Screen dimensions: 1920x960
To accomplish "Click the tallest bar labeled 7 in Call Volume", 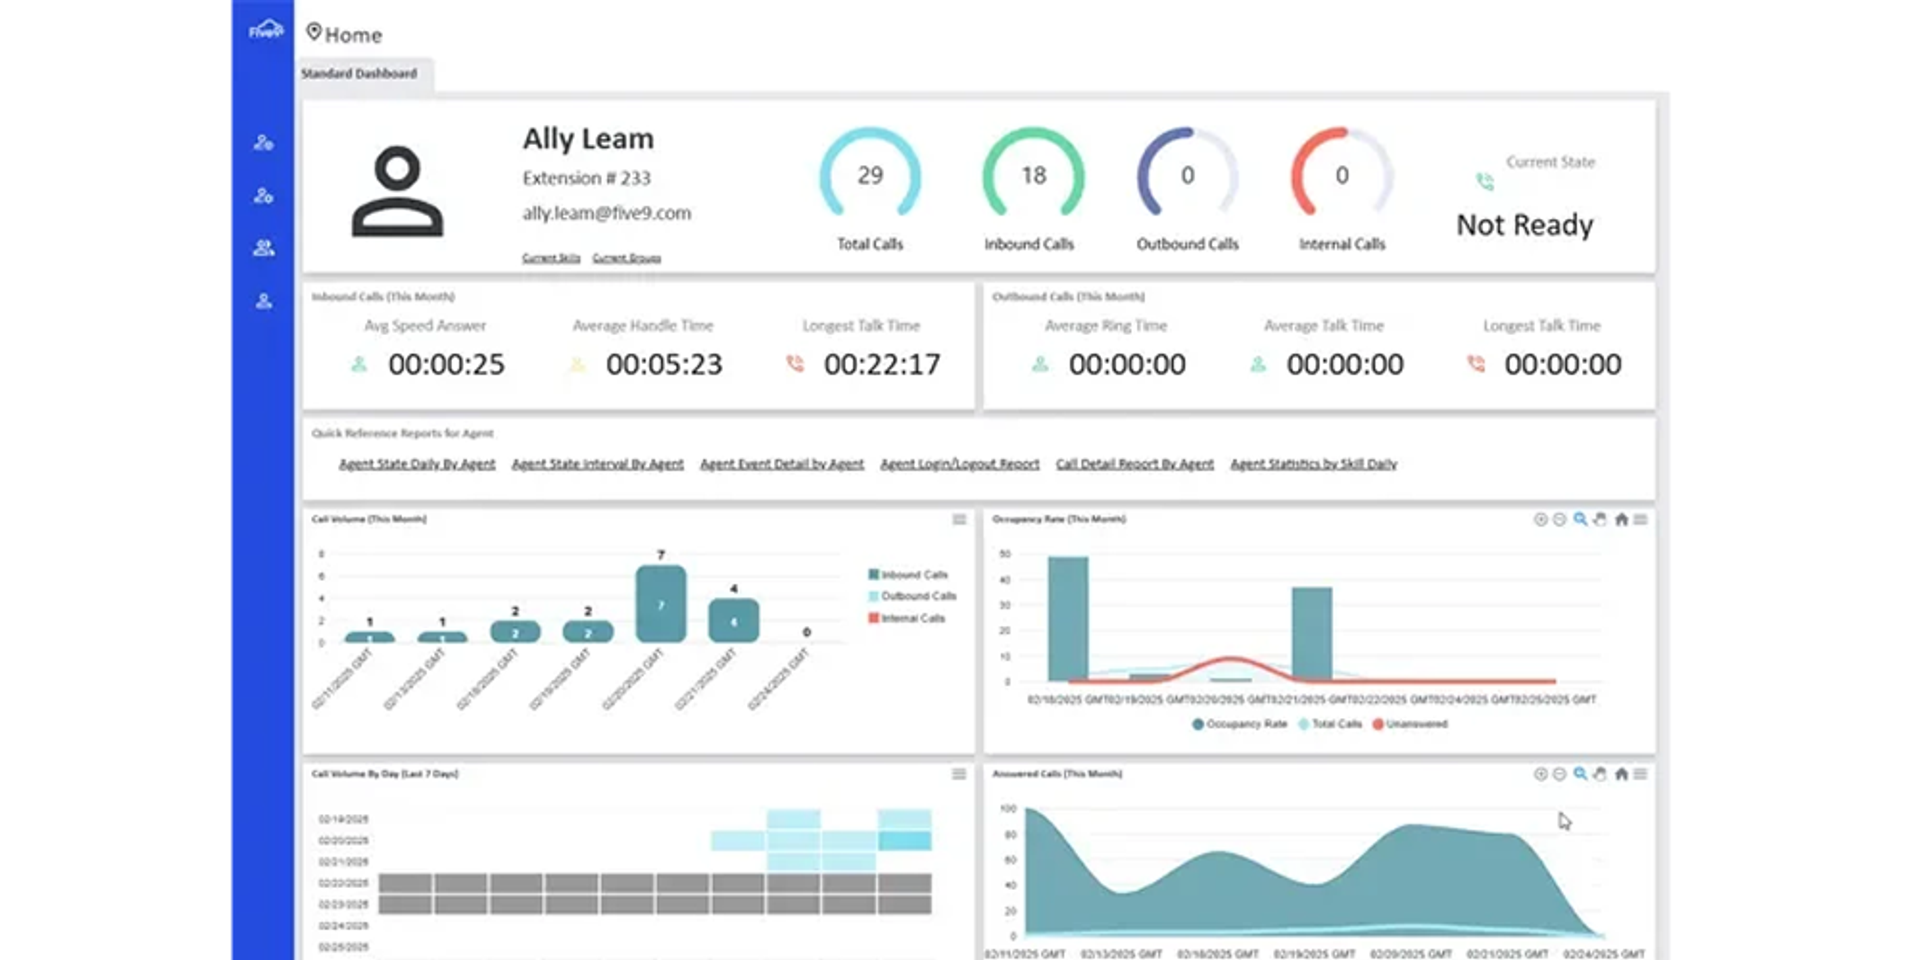I will (661, 604).
